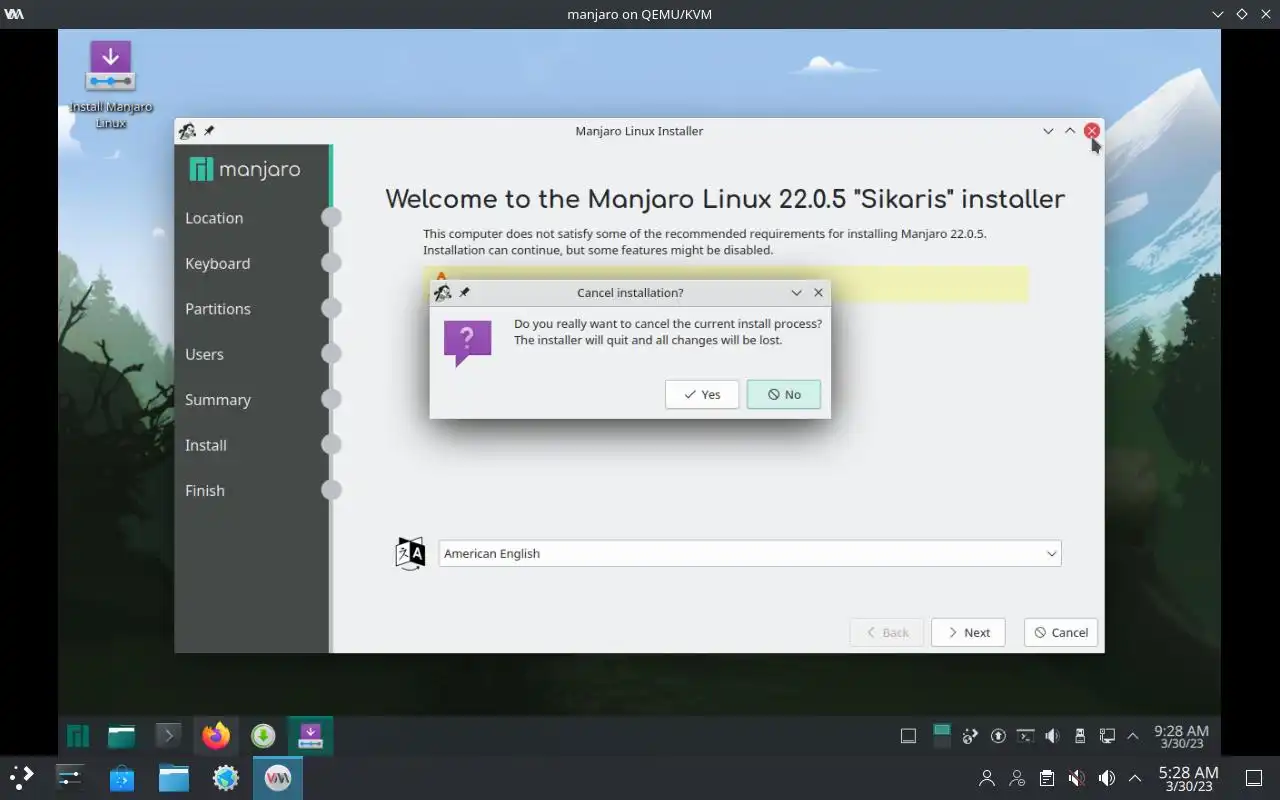Screen dimensions: 1280x800
Task: Open the globe gear settings icon on host taskbar
Action: (x=226, y=777)
